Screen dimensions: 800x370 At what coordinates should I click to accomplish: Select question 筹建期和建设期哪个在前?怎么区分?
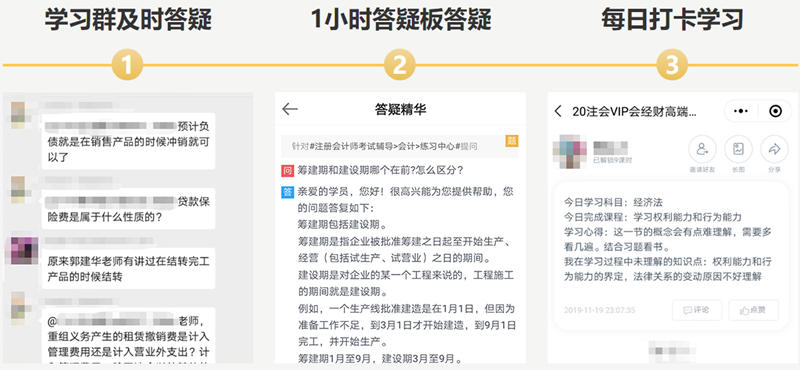pyautogui.click(x=380, y=170)
